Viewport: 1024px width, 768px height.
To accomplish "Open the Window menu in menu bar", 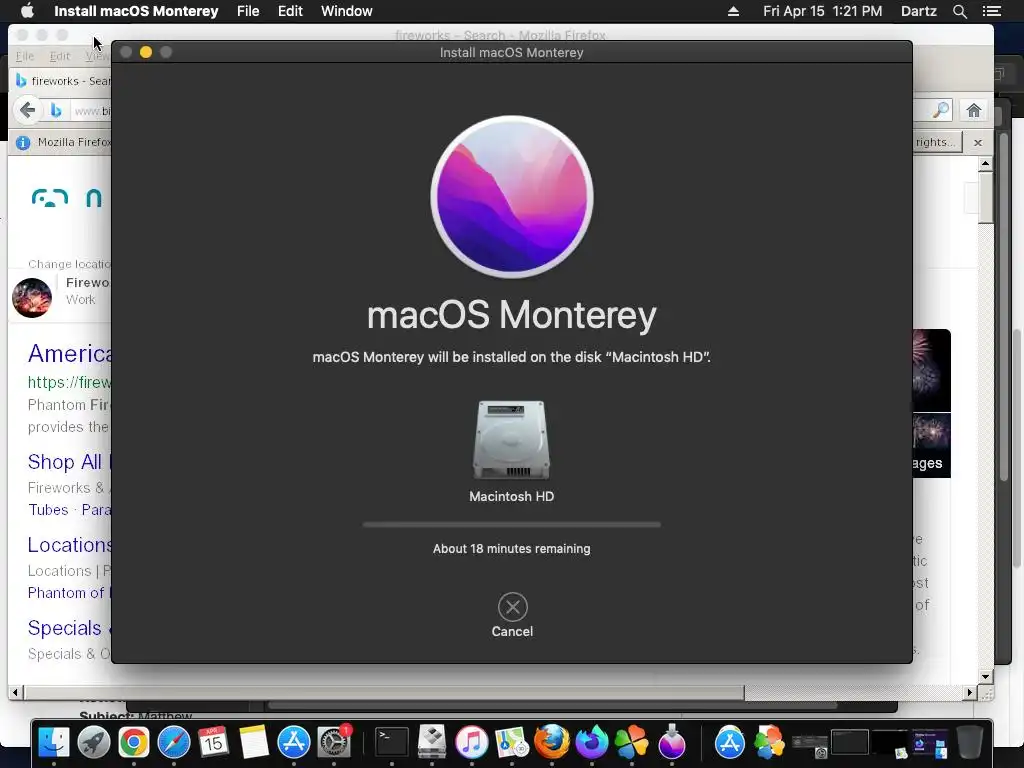I will coord(346,11).
